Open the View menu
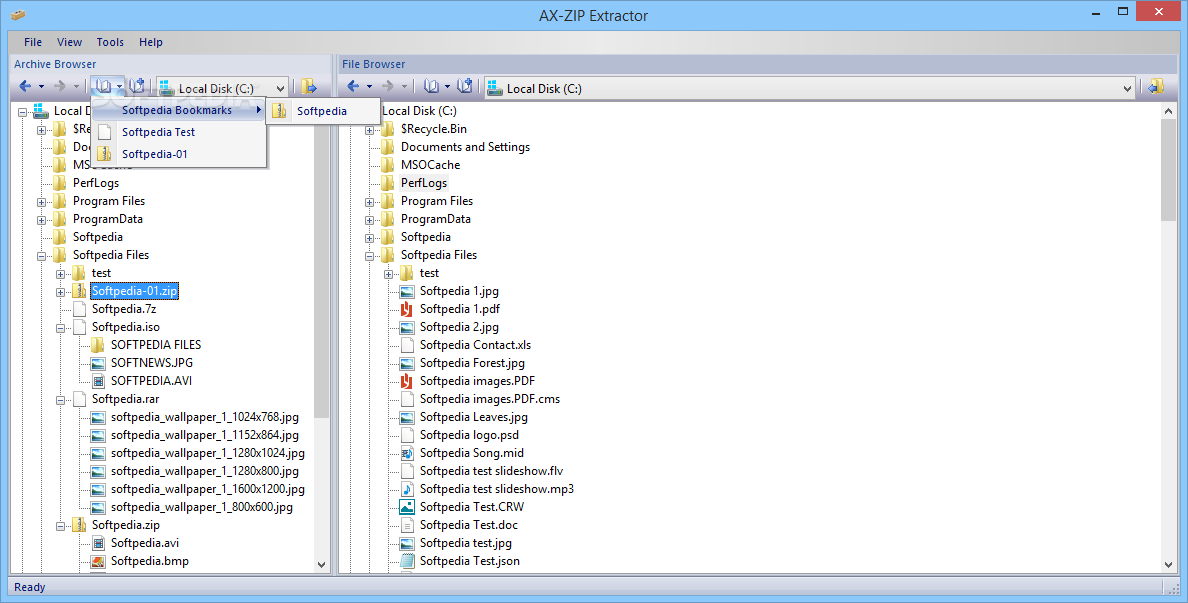The image size is (1188, 603). tap(69, 42)
